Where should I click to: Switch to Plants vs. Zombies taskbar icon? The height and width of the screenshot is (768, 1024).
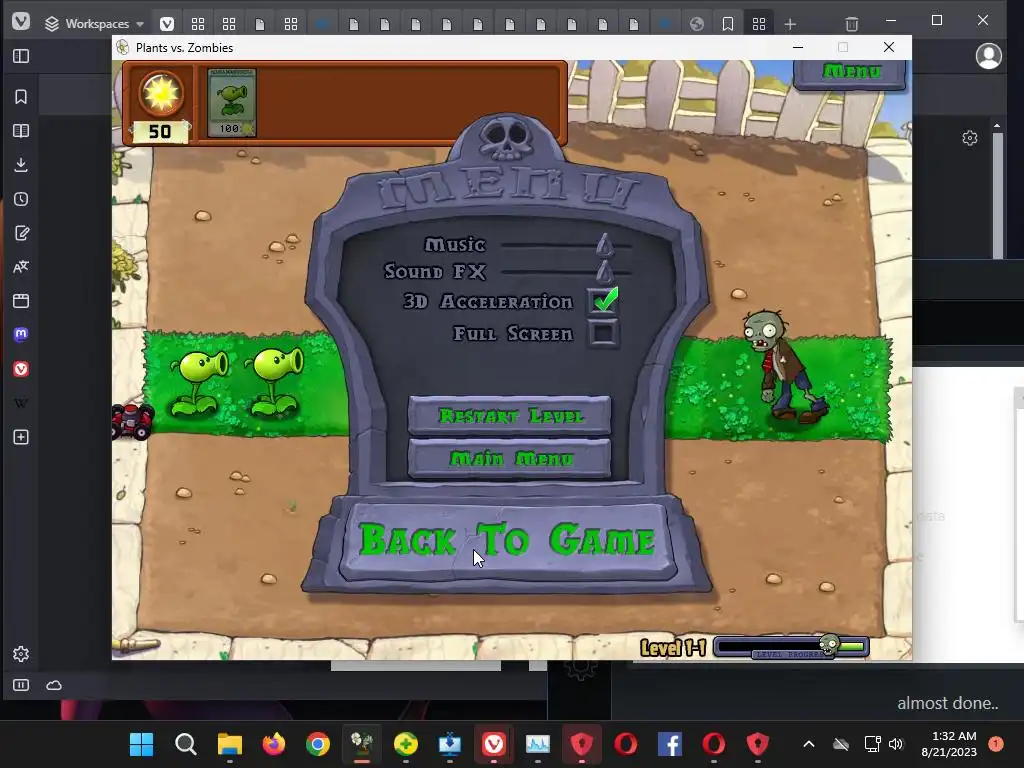click(x=362, y=744)
